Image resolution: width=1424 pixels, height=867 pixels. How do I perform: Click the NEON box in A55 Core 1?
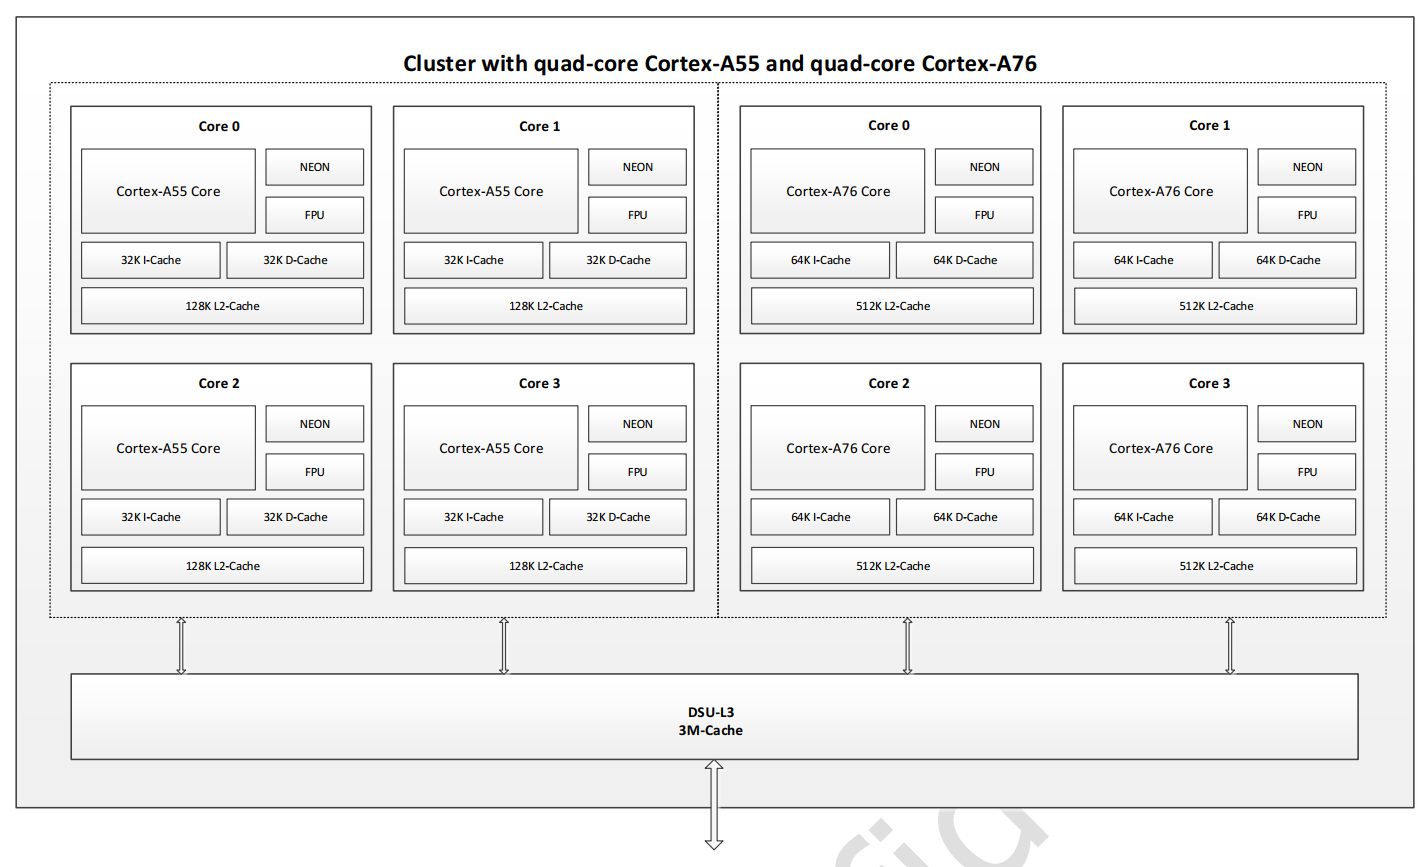point(637,167)
